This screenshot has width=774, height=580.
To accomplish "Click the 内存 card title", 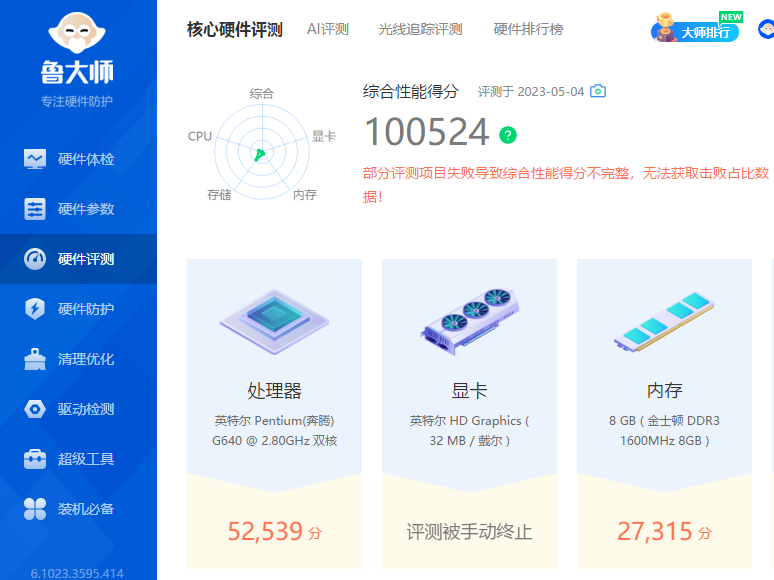I will 664,390.
